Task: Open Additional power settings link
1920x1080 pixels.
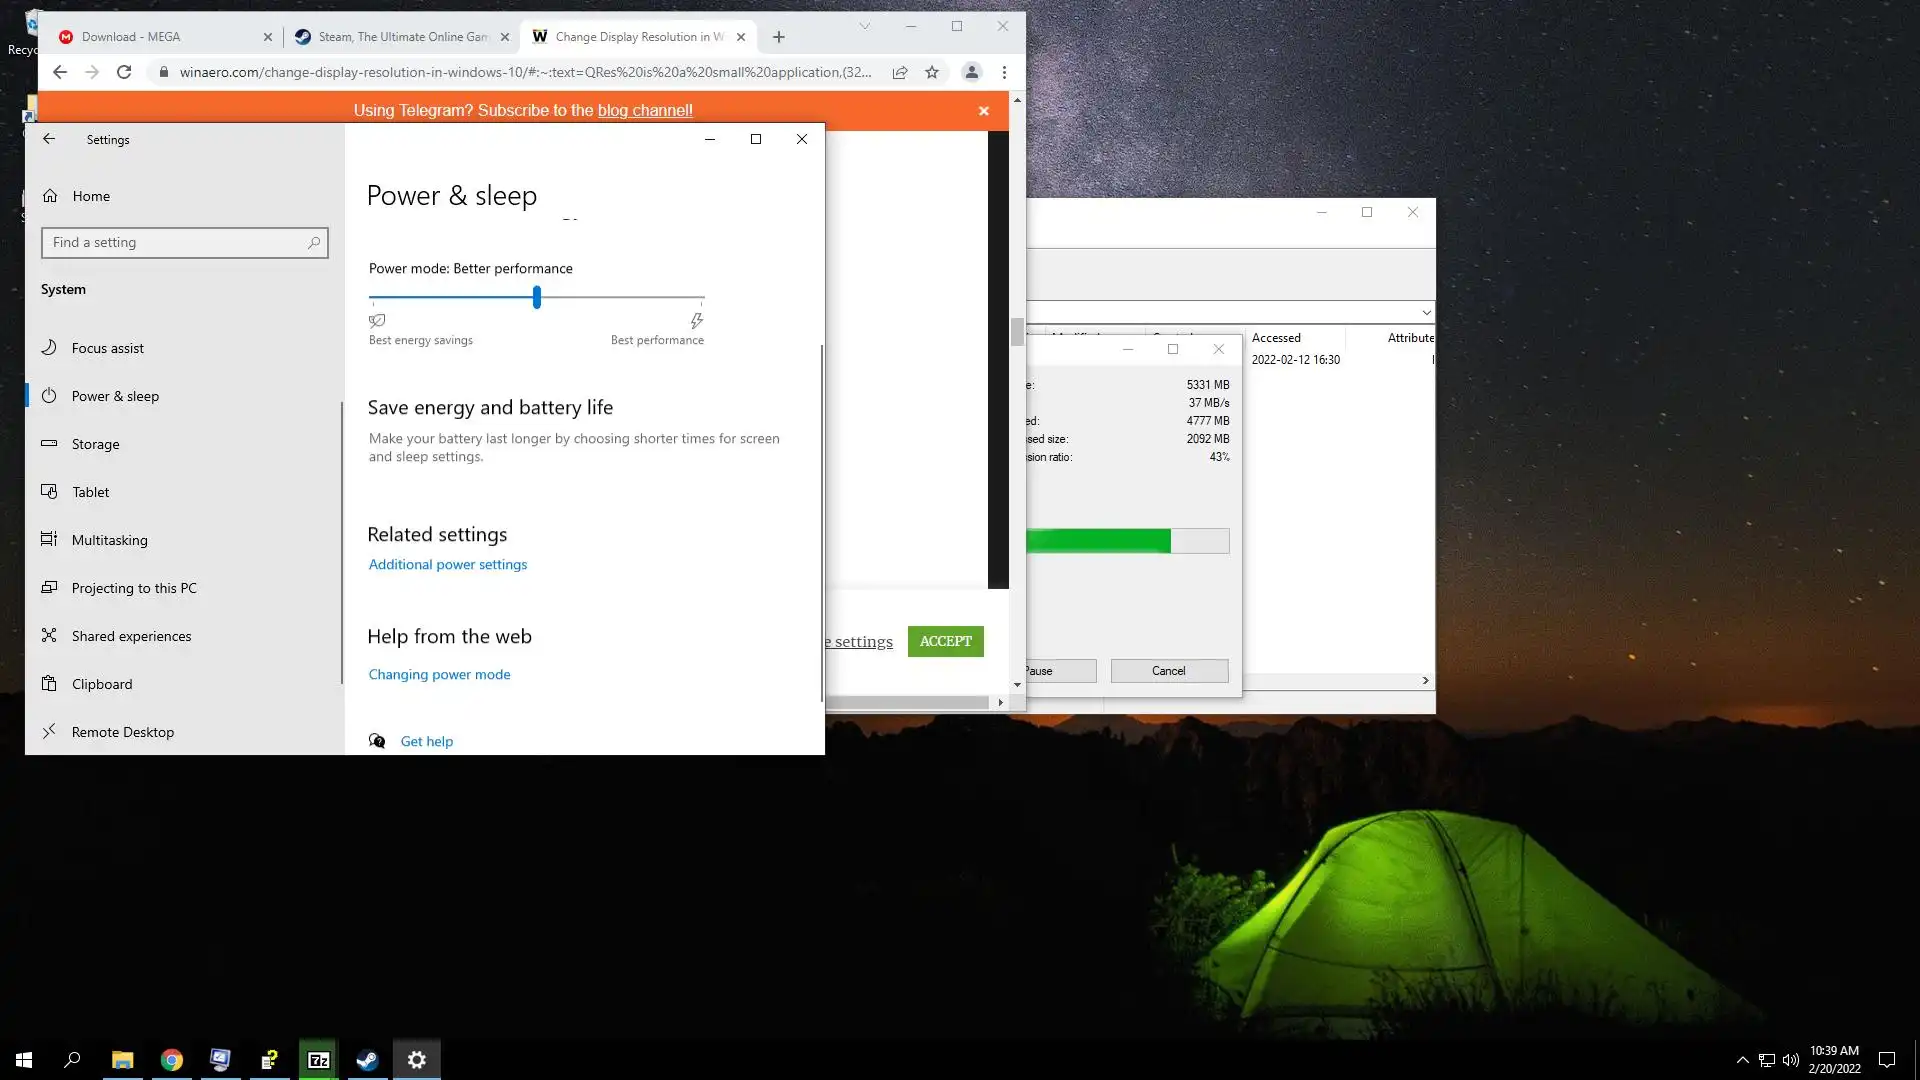Action: (447, 564)
